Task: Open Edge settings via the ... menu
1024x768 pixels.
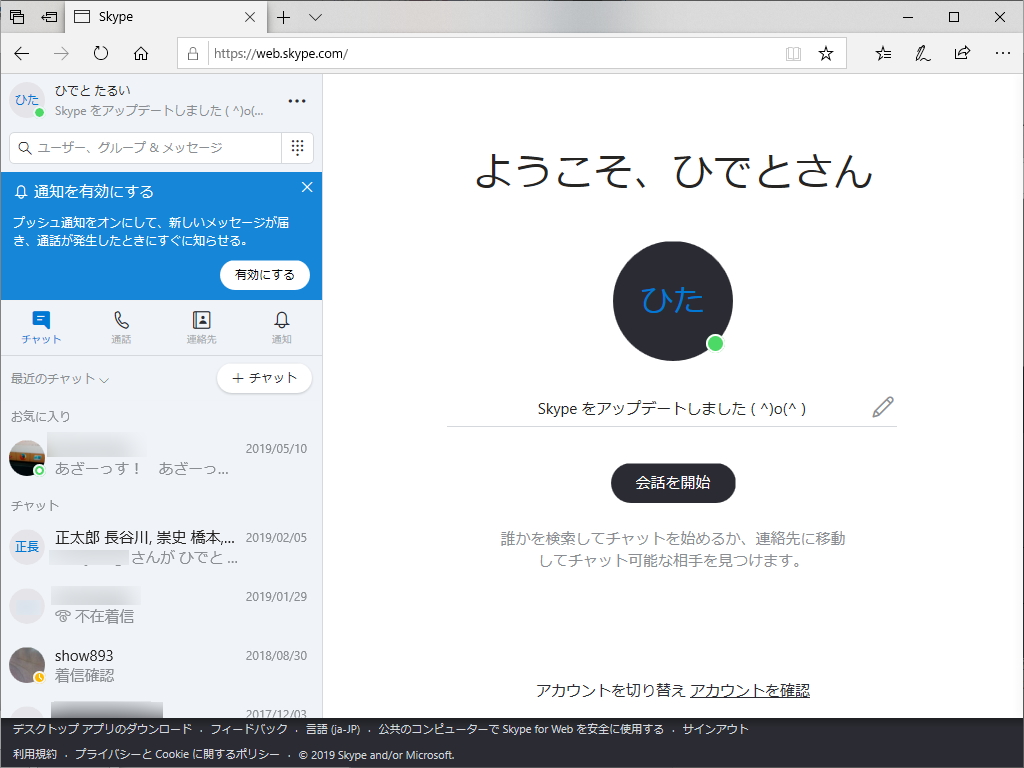Action: [1002, 53]
